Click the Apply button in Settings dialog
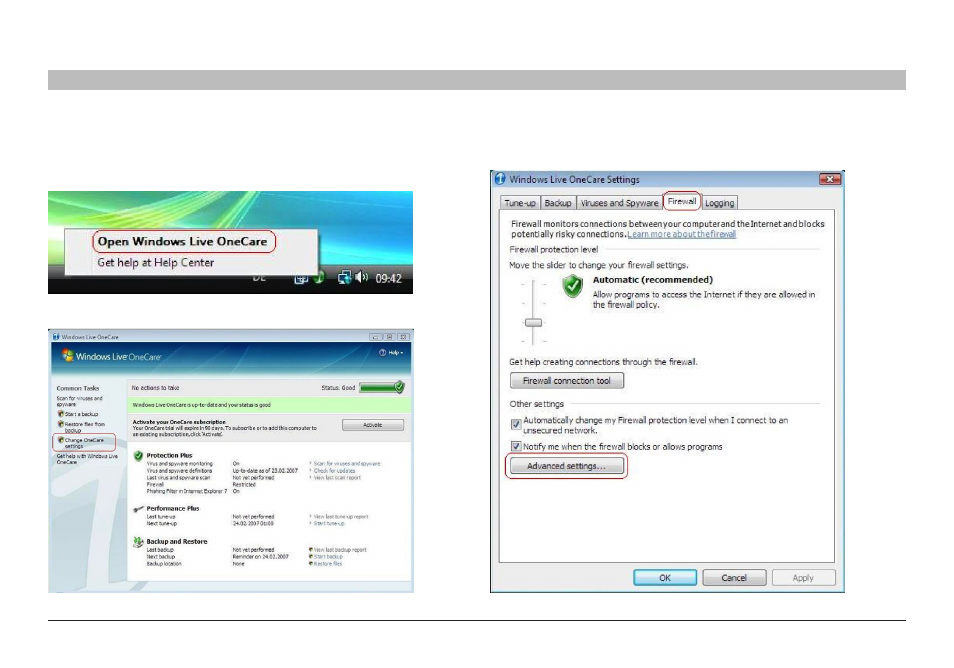Image resolution: width=954 pixels, height=668 pixels. pos(803,578)
